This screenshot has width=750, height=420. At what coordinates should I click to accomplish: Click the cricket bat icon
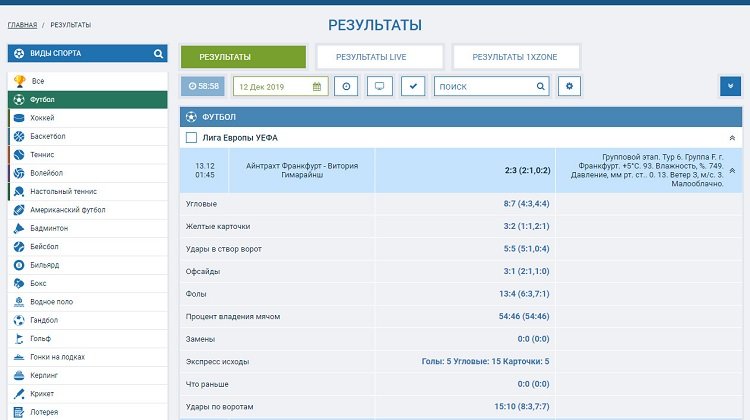point(19,394)
